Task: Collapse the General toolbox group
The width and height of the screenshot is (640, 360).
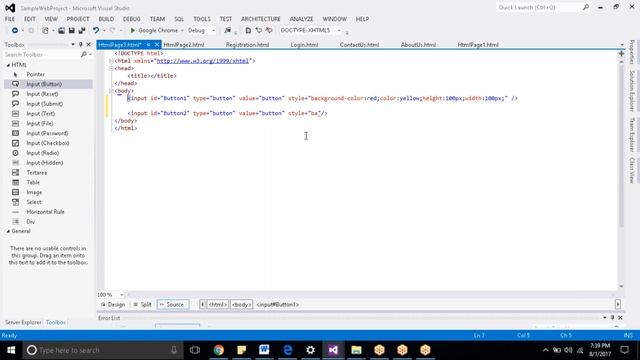Action: [x=8, y=231]
